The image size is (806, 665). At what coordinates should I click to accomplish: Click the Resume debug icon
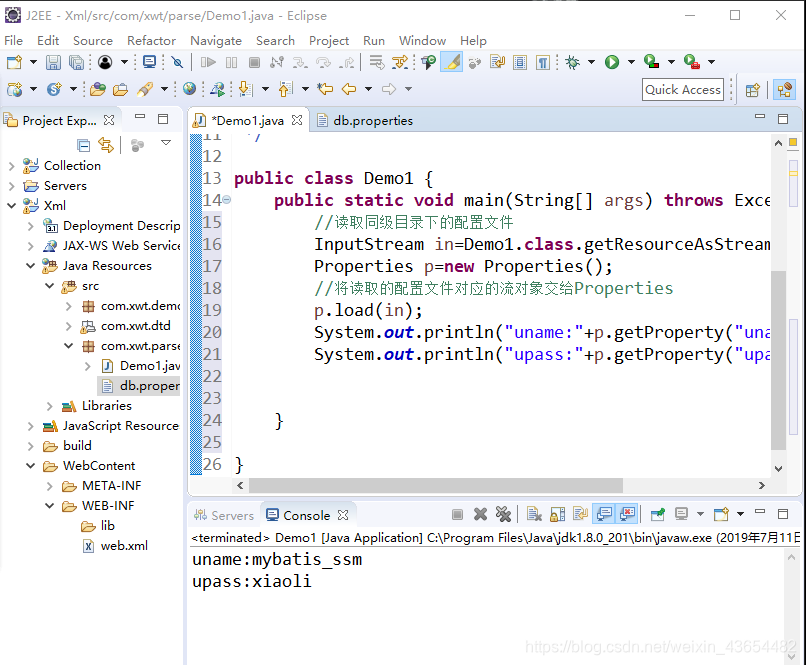point(208,62)
